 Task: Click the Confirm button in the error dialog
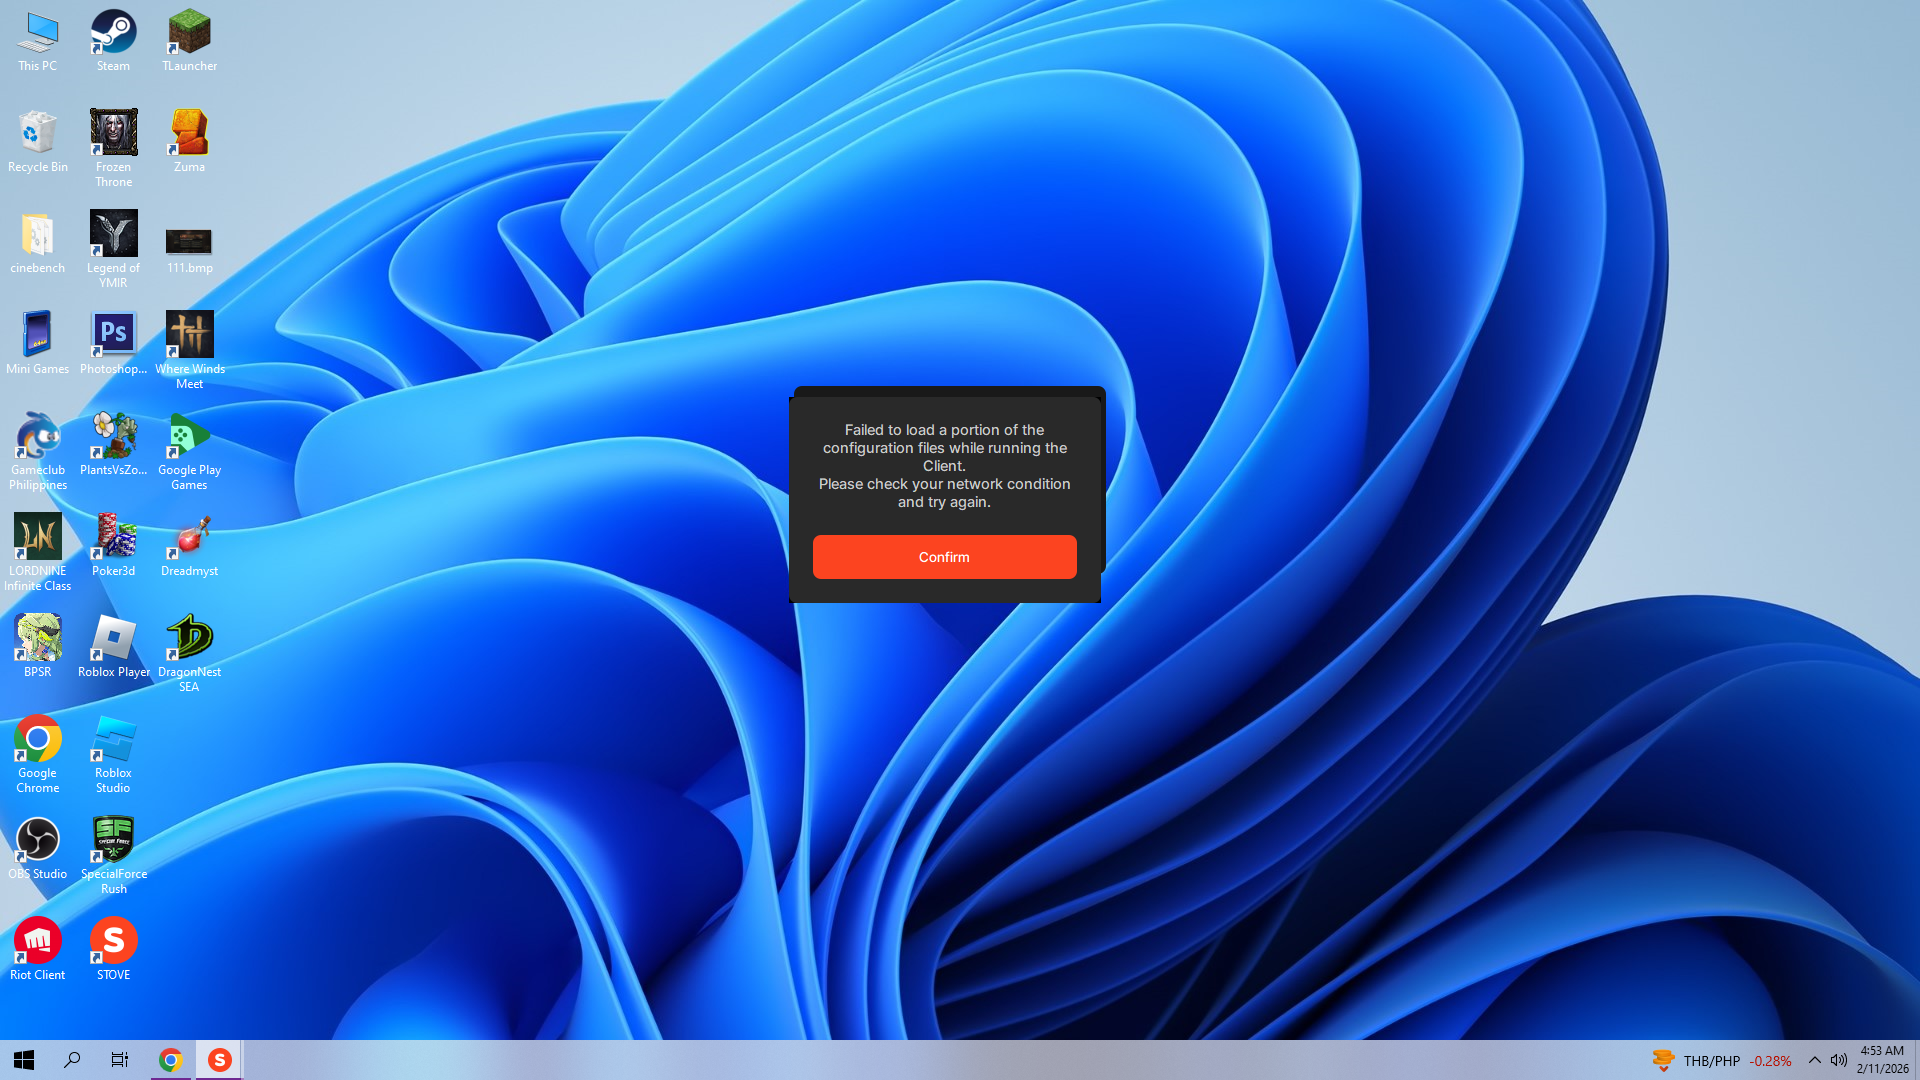944,557
